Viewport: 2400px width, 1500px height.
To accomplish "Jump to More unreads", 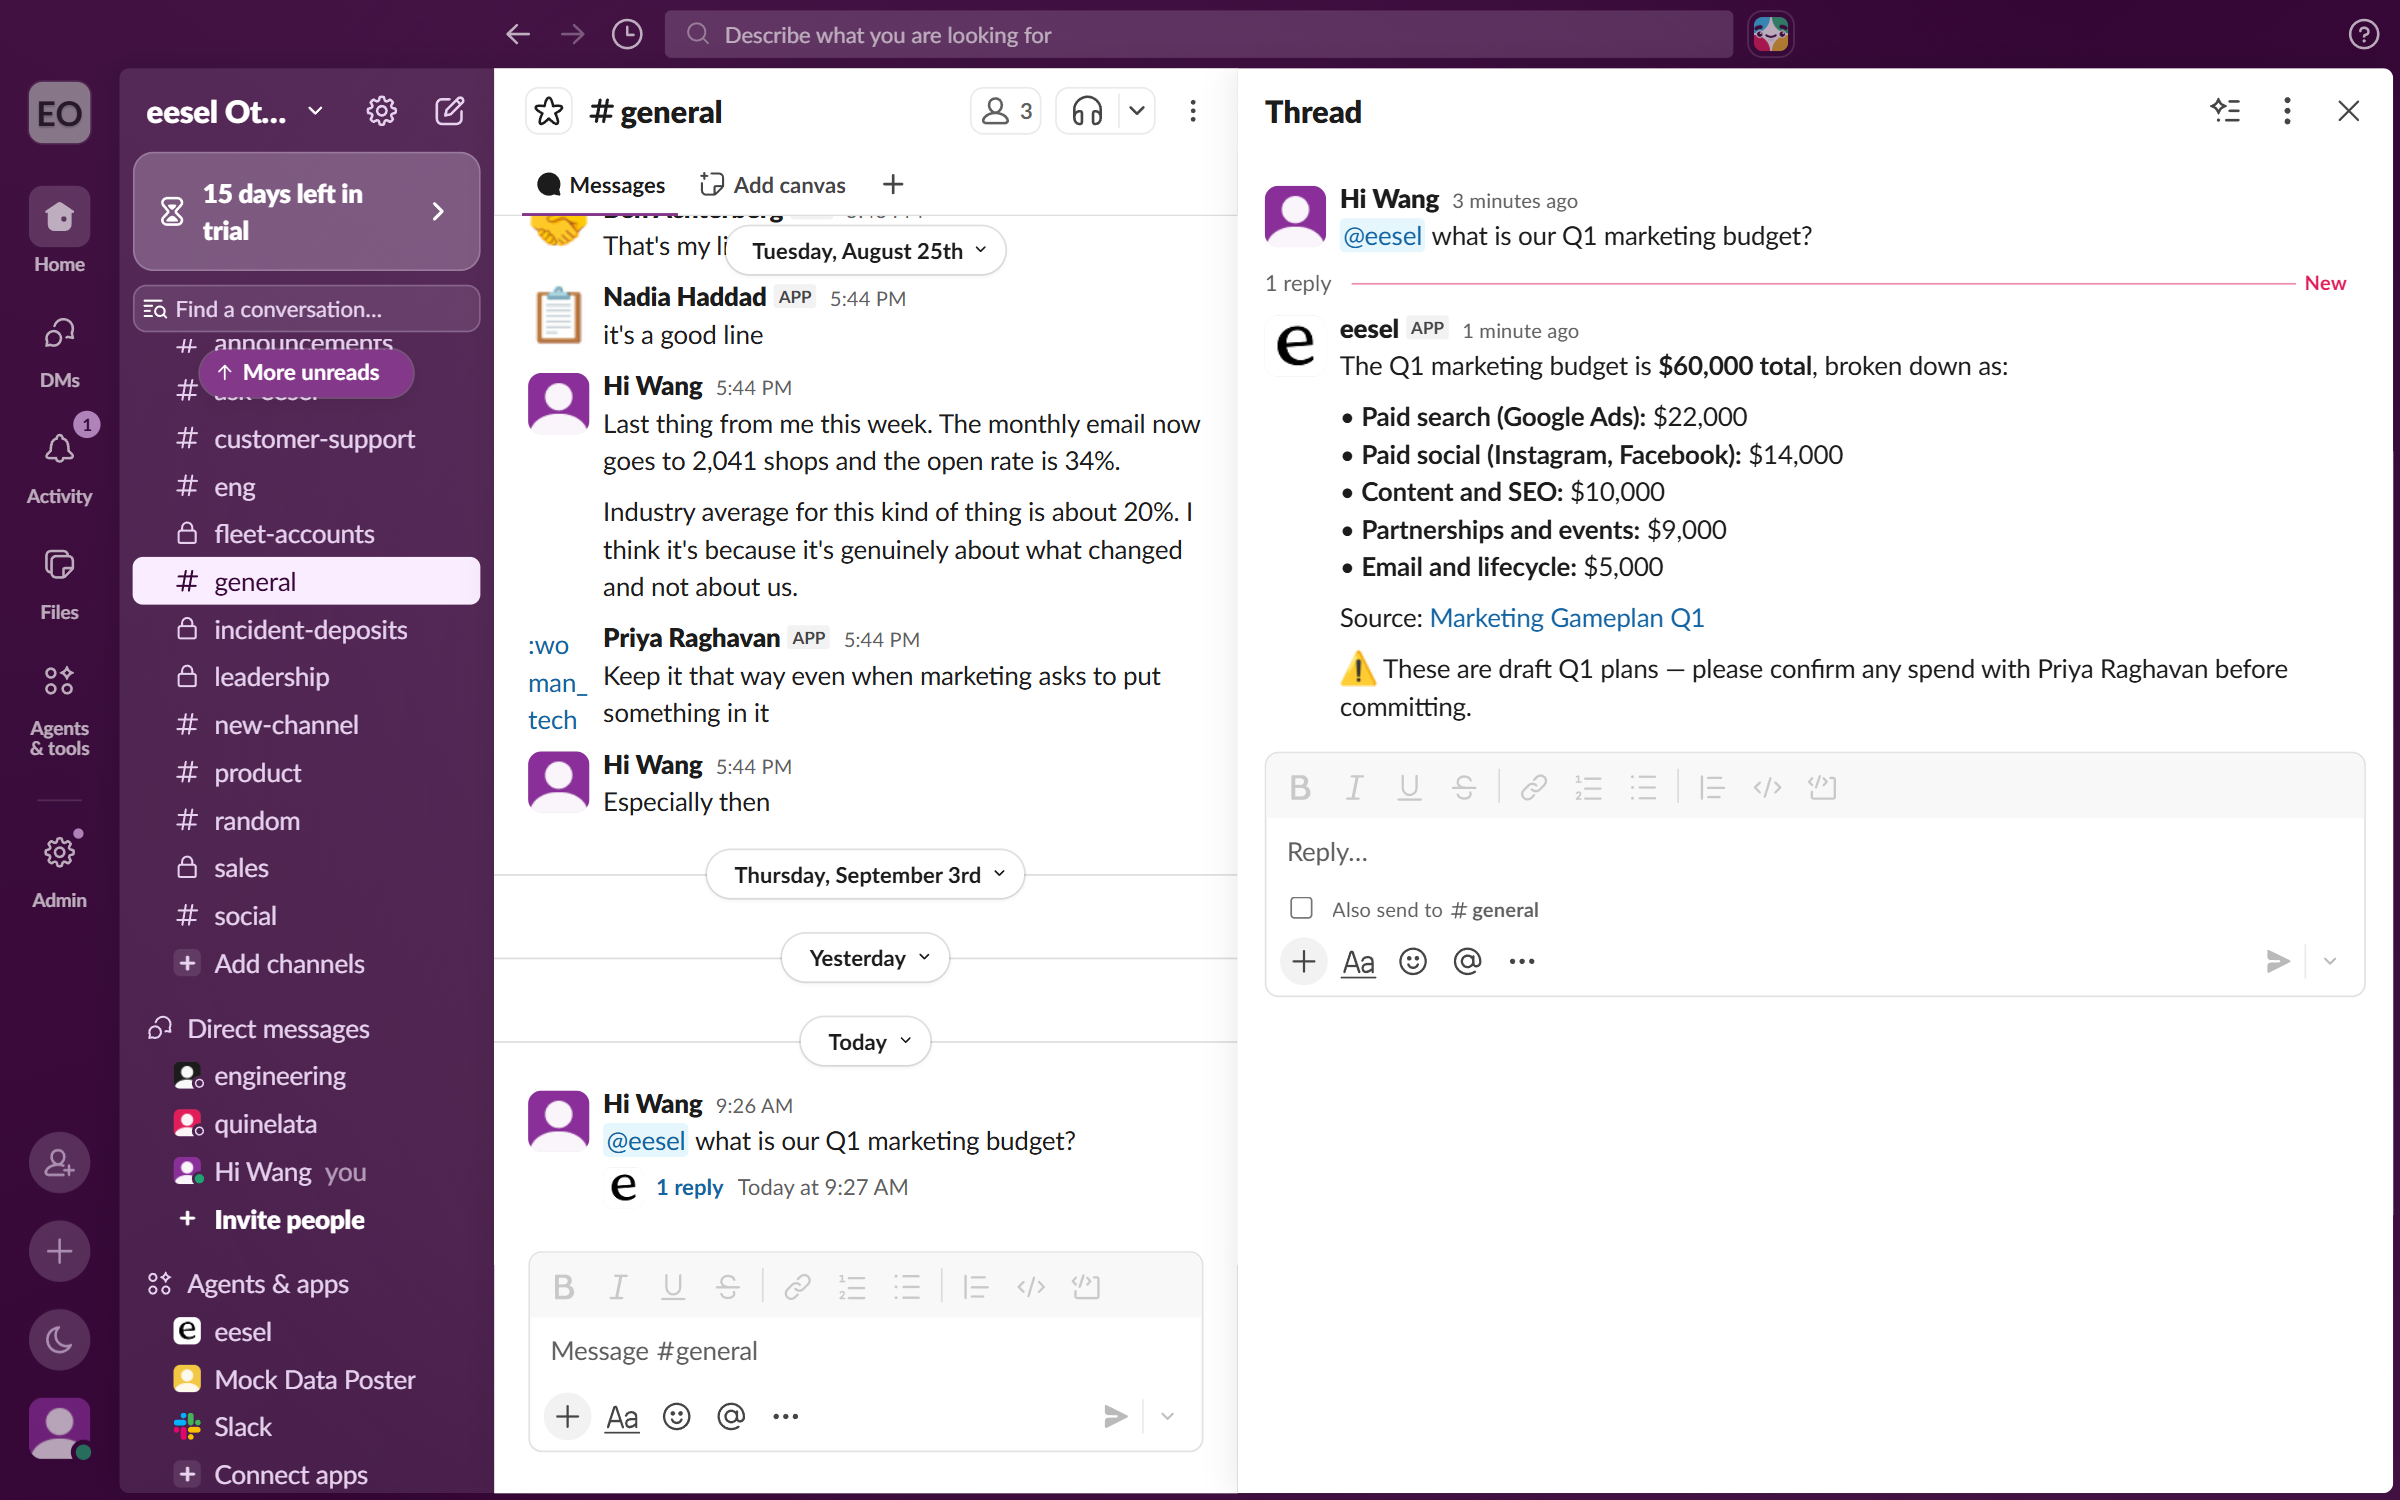I will click(306, 373).
